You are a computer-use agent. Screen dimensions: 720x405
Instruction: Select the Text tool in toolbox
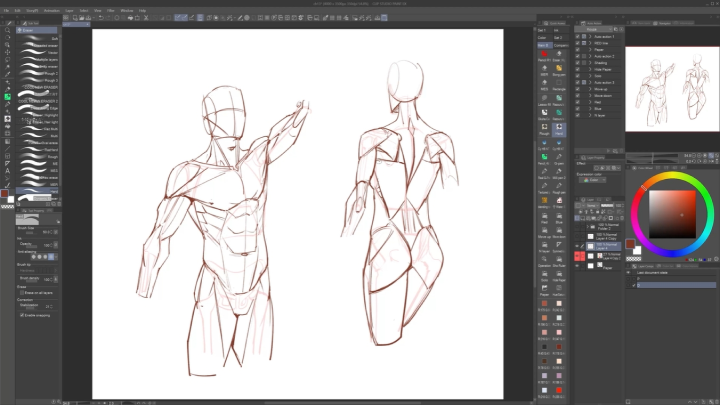pos(7,171)
